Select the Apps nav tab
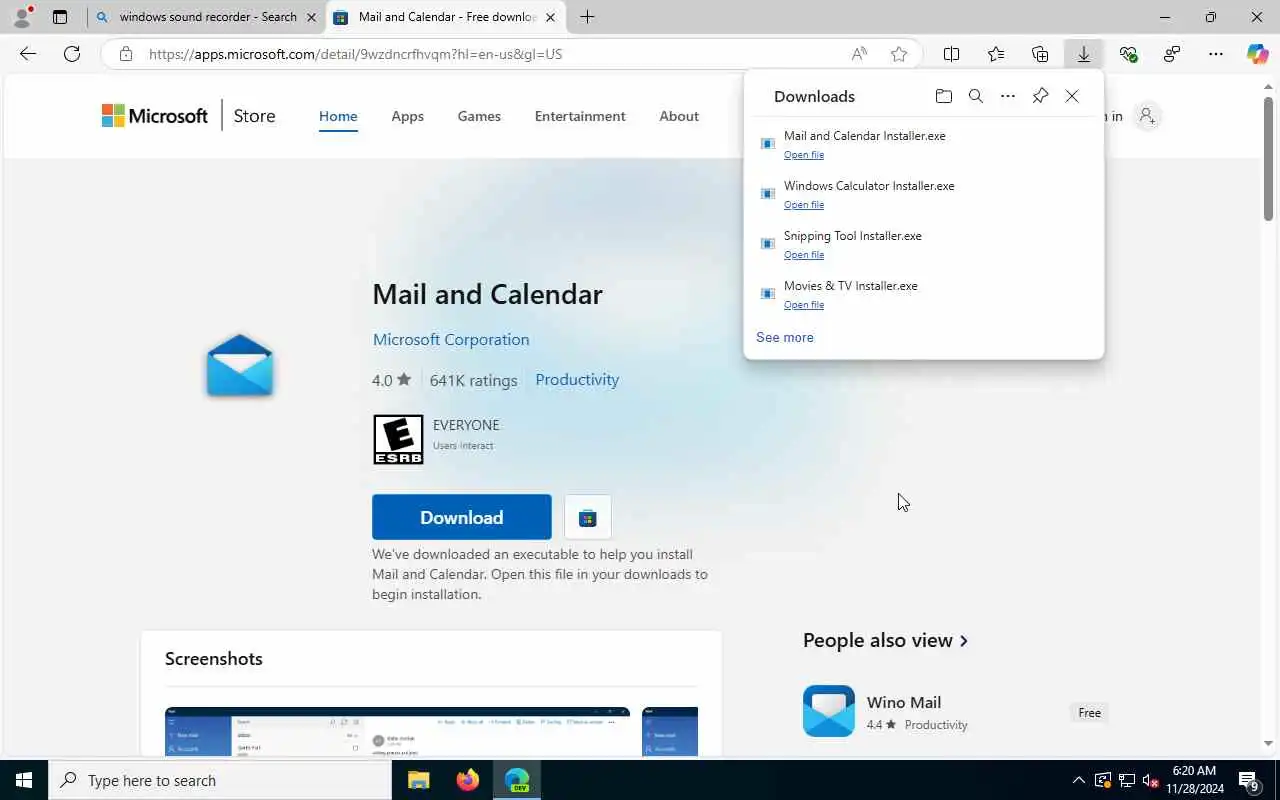The height and width of the screenshot is (800, 1280). click(x=407, y=116)
